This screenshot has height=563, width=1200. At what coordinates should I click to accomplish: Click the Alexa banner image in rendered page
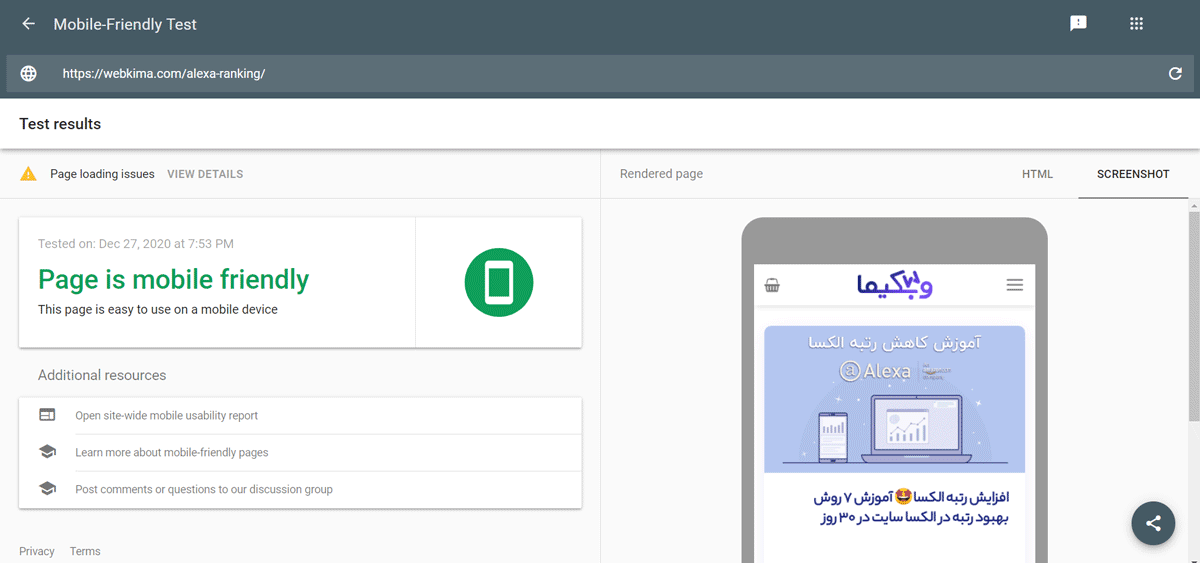pos(894,399)
